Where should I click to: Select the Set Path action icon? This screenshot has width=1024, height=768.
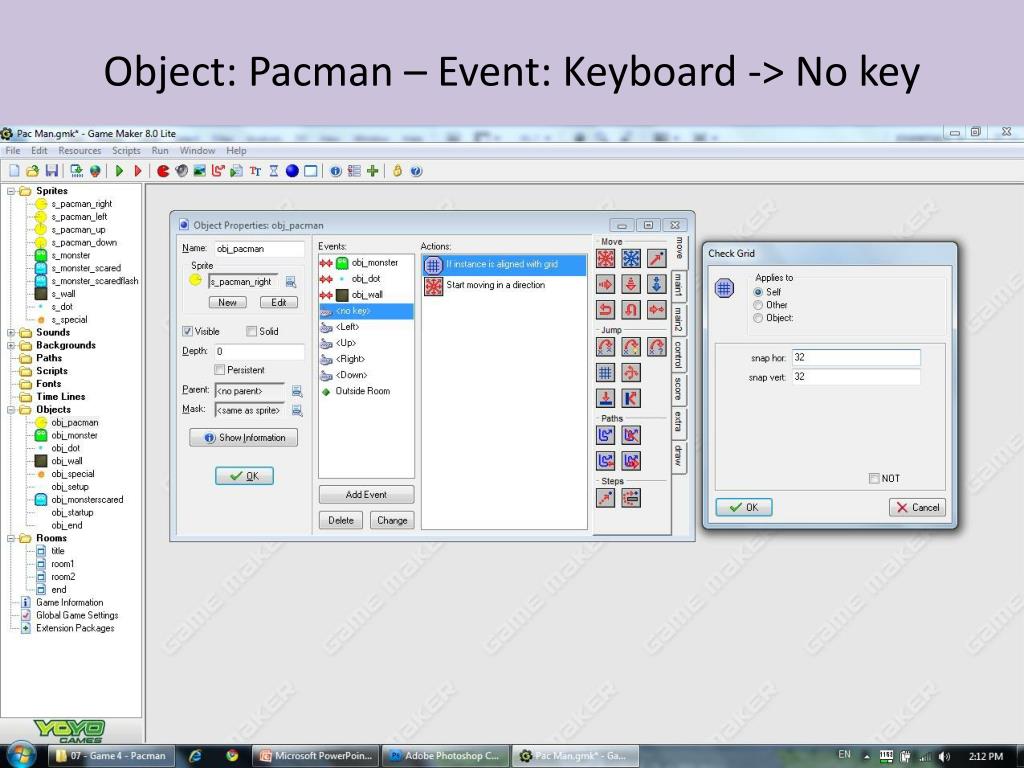[605, 436]
